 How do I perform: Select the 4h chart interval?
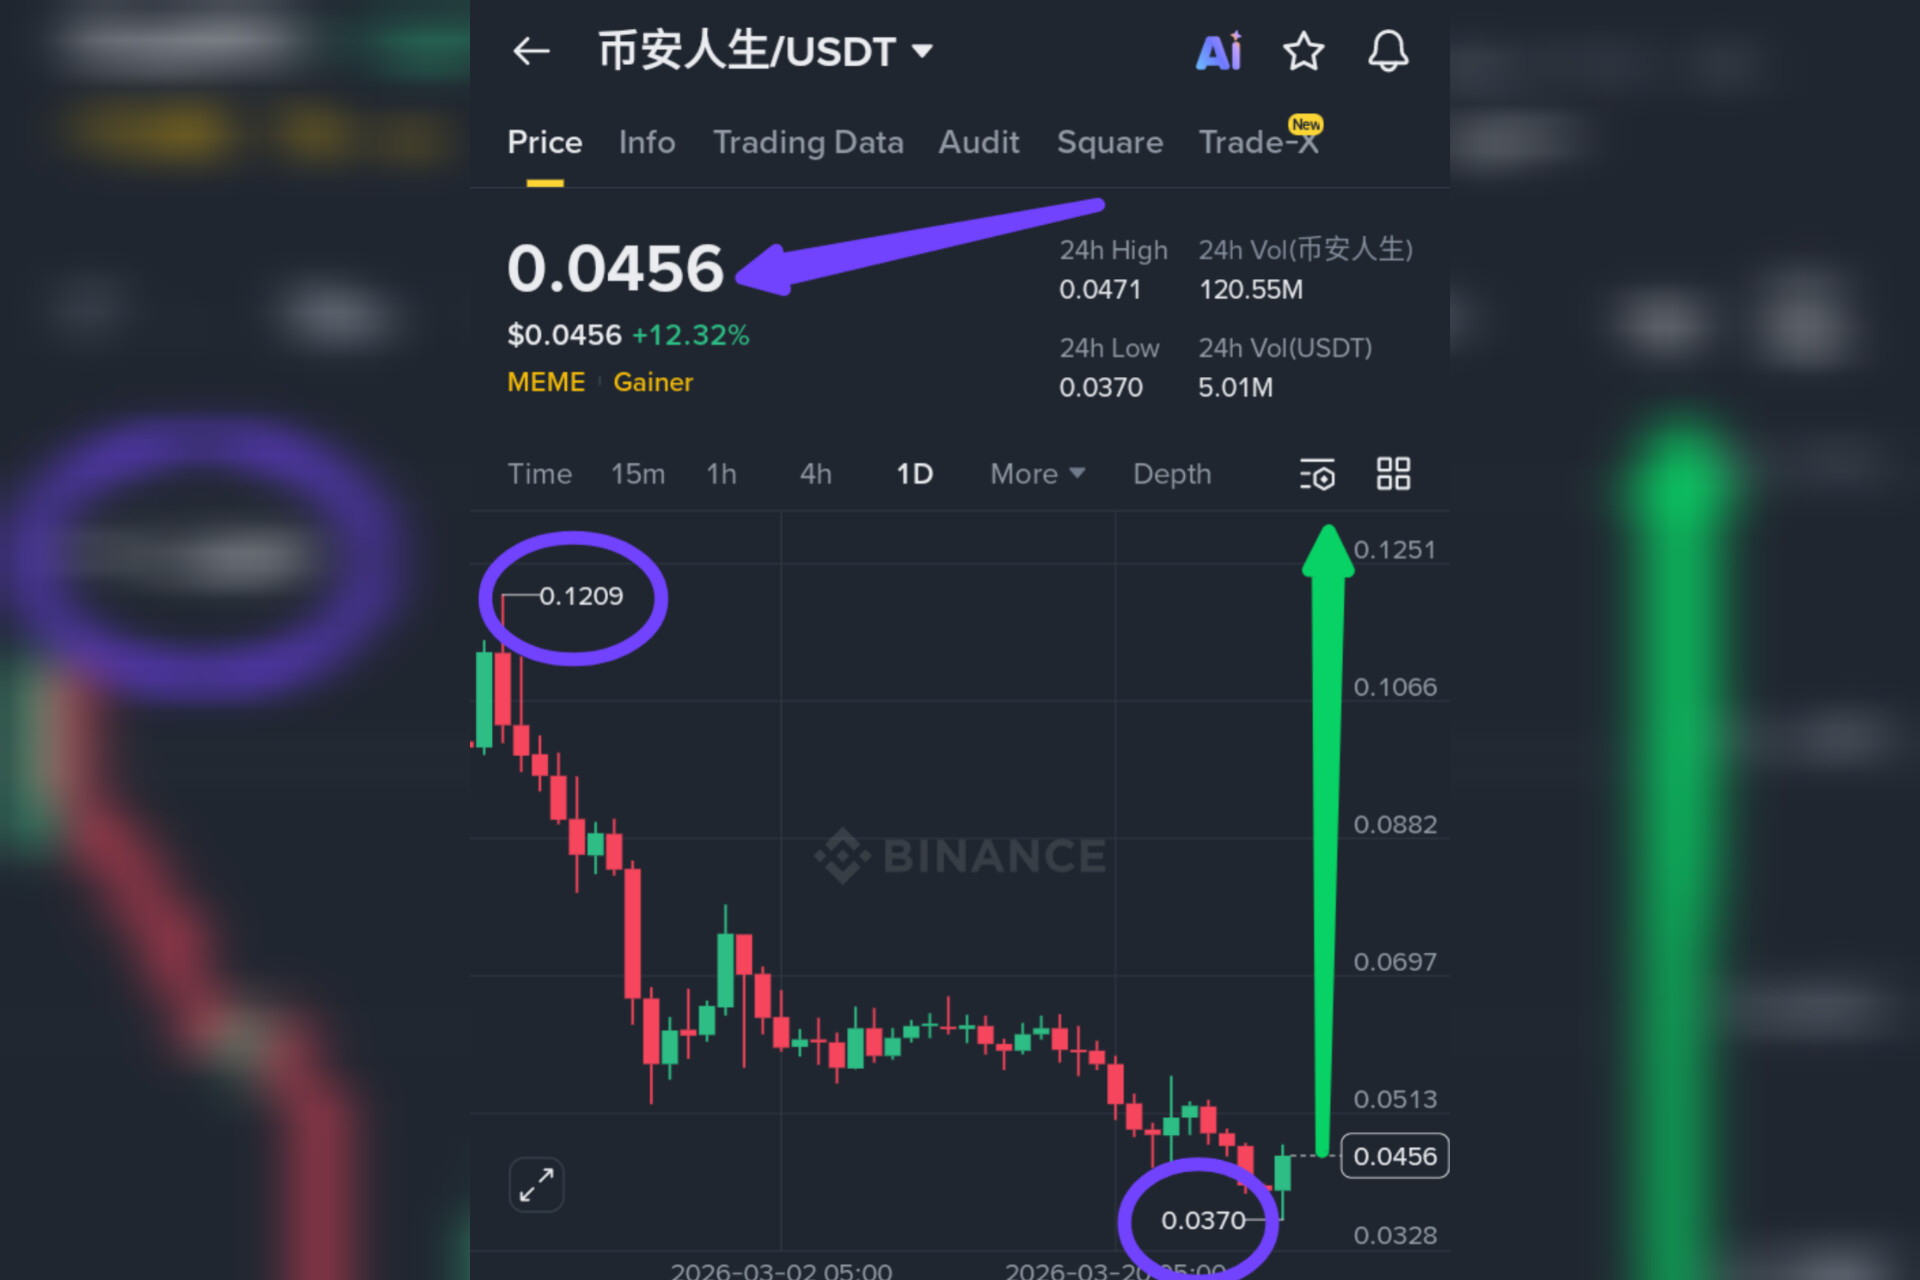click(x=816, y=474)
